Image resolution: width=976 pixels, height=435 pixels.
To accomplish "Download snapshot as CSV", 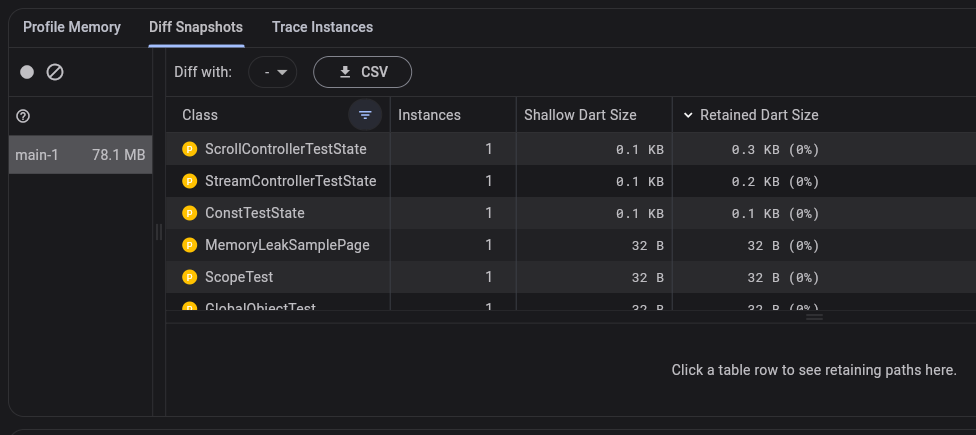I will [362, 72].
